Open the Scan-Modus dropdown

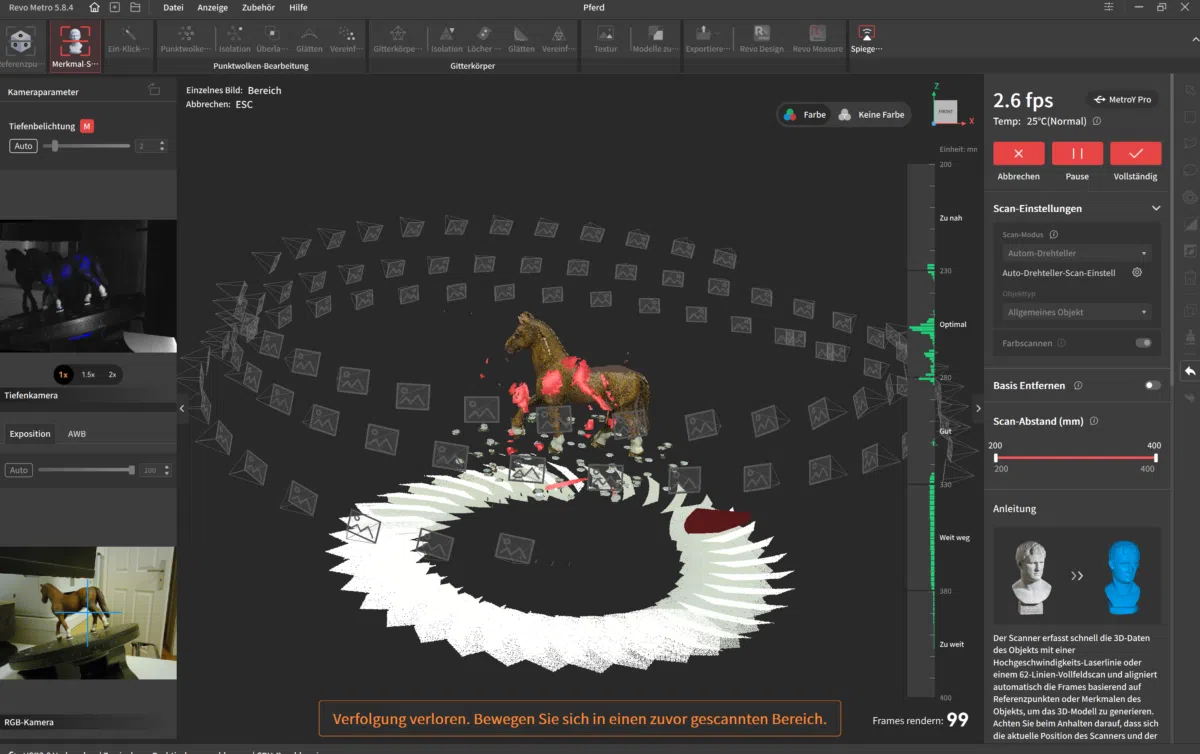(x=1076, y=253)
